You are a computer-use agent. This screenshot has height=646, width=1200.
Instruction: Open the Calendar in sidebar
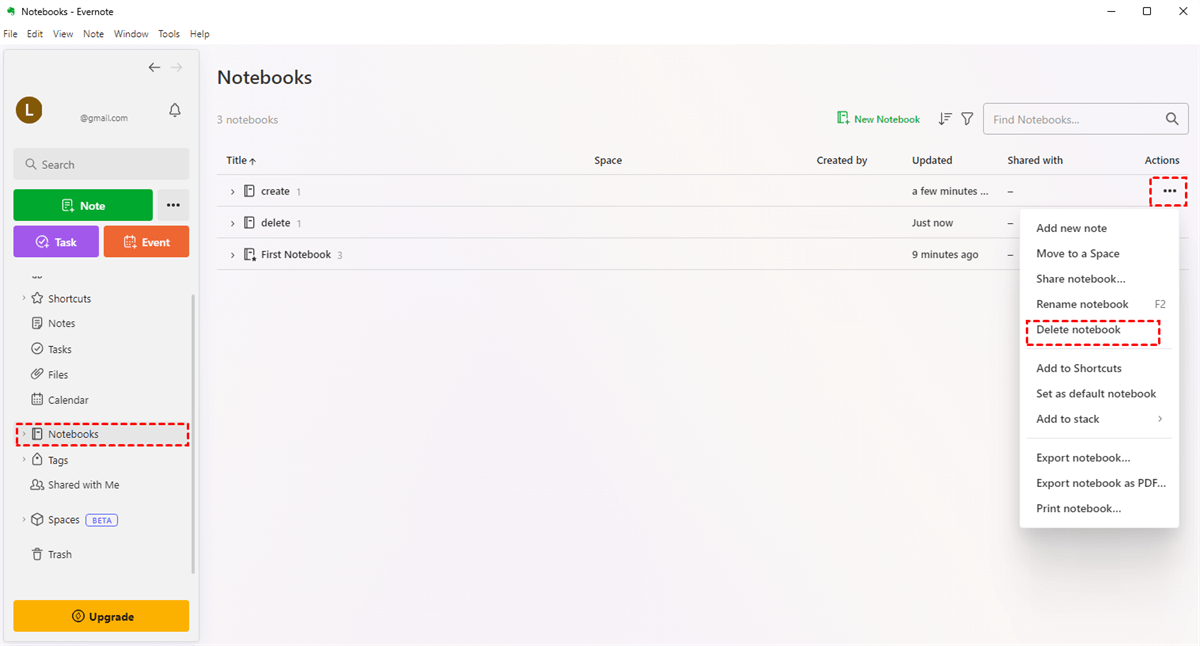point(67,400)
